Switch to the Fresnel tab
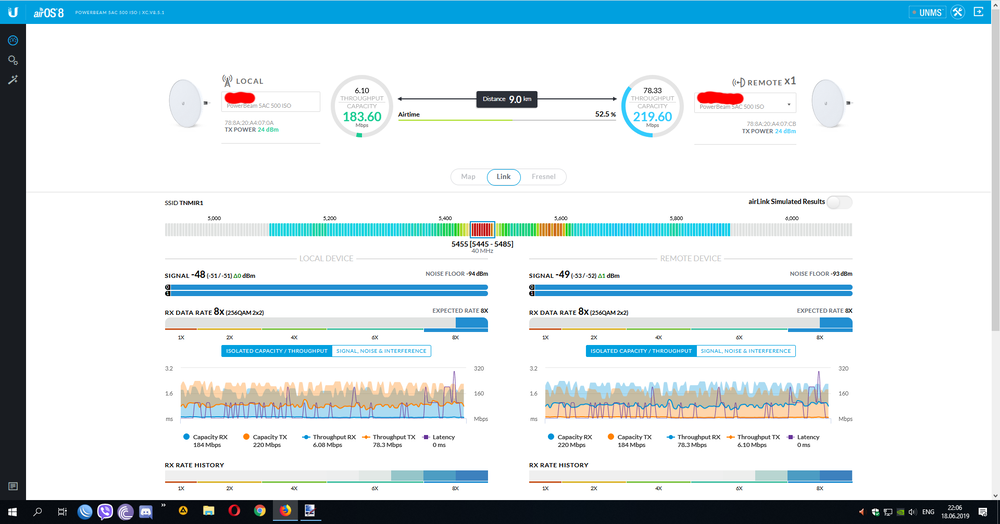Screen dimensions: 1000x524 [x=544, y=177]
